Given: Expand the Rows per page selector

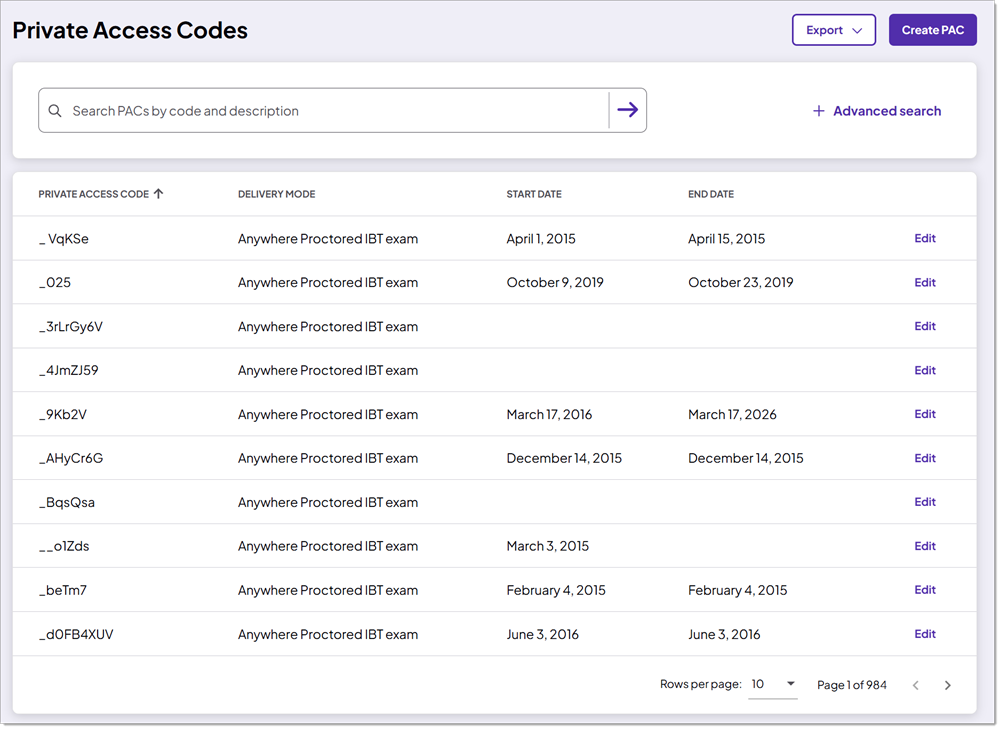Looking at the screenshot, I should click(773, 684).
